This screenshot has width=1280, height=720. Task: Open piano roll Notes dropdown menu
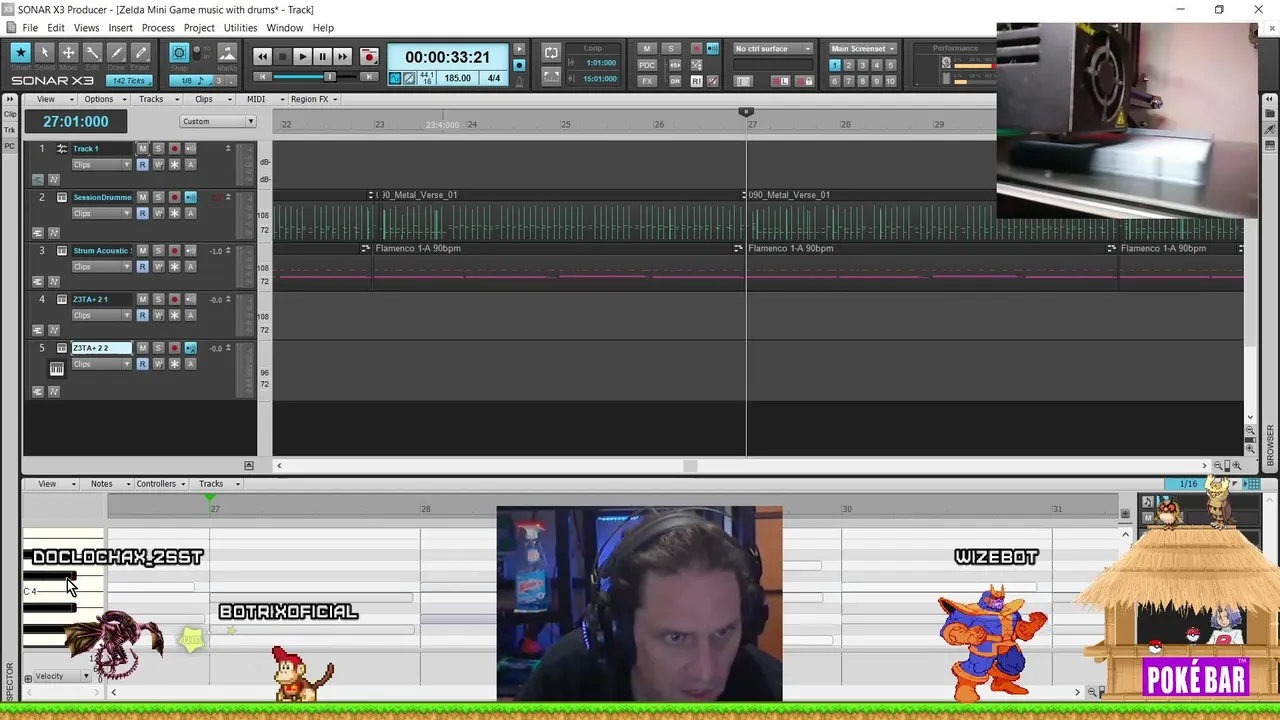click(x=107, y=484)
